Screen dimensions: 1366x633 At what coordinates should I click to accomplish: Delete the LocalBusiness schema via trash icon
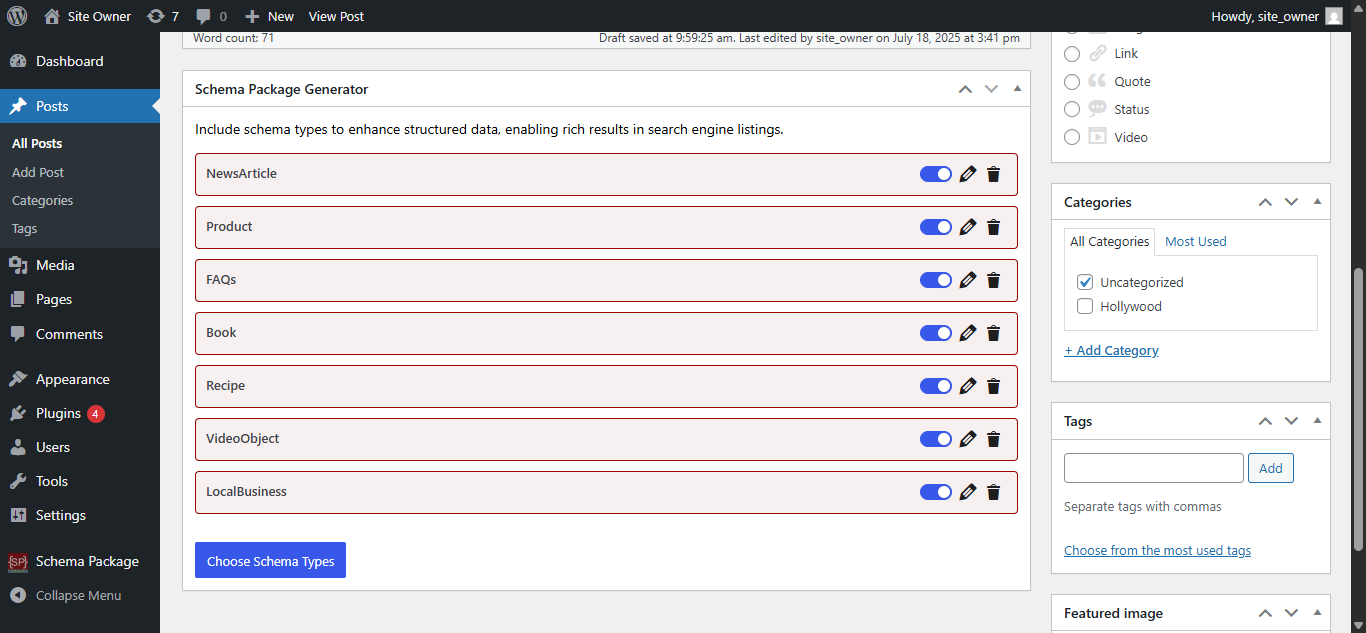point(993,492)
